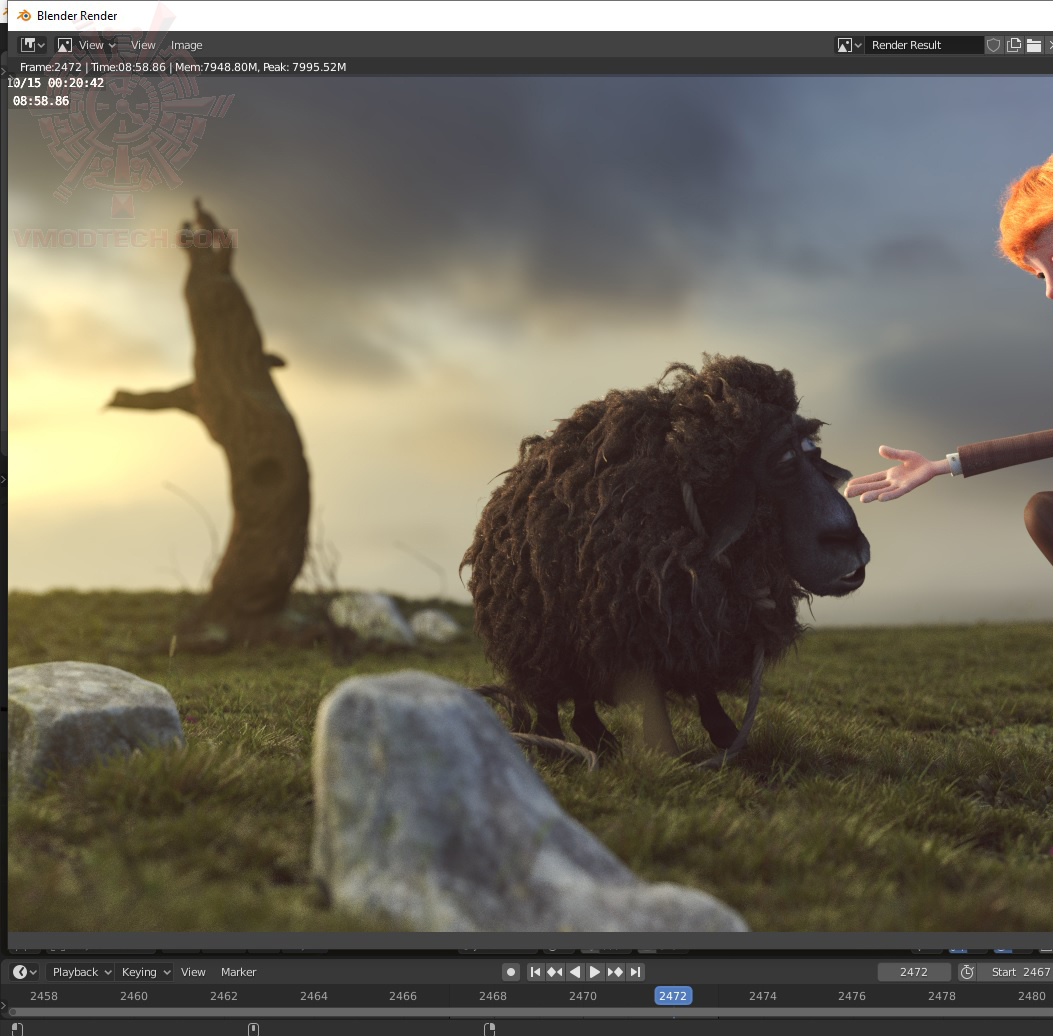Click the highlighted 2472 playhead marker
Image resolution: width=1053 pixels, height=1036 pixels.
(673, 996)
